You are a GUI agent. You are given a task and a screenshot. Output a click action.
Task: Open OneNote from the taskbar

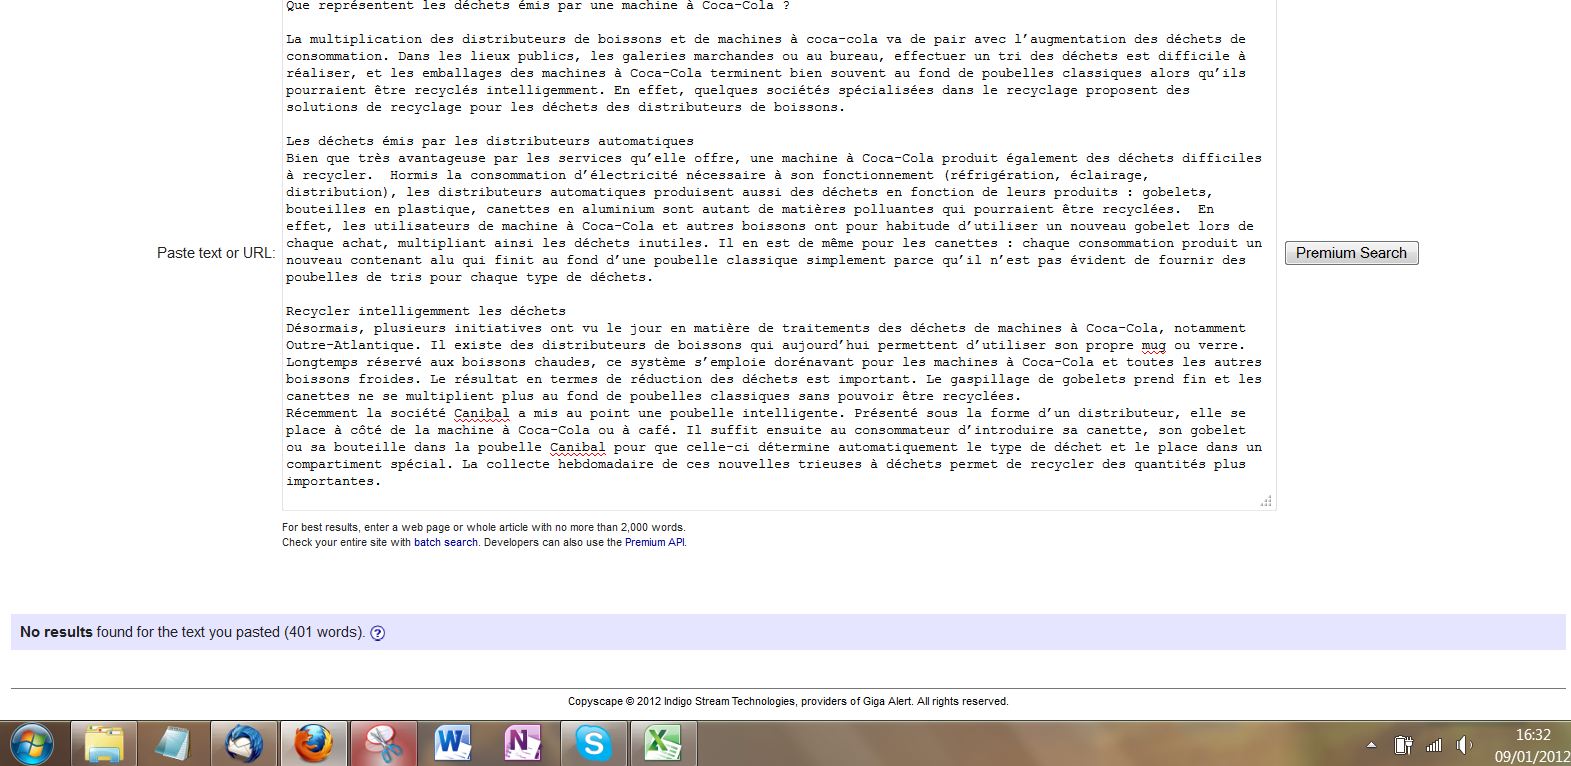click(522, 744)
